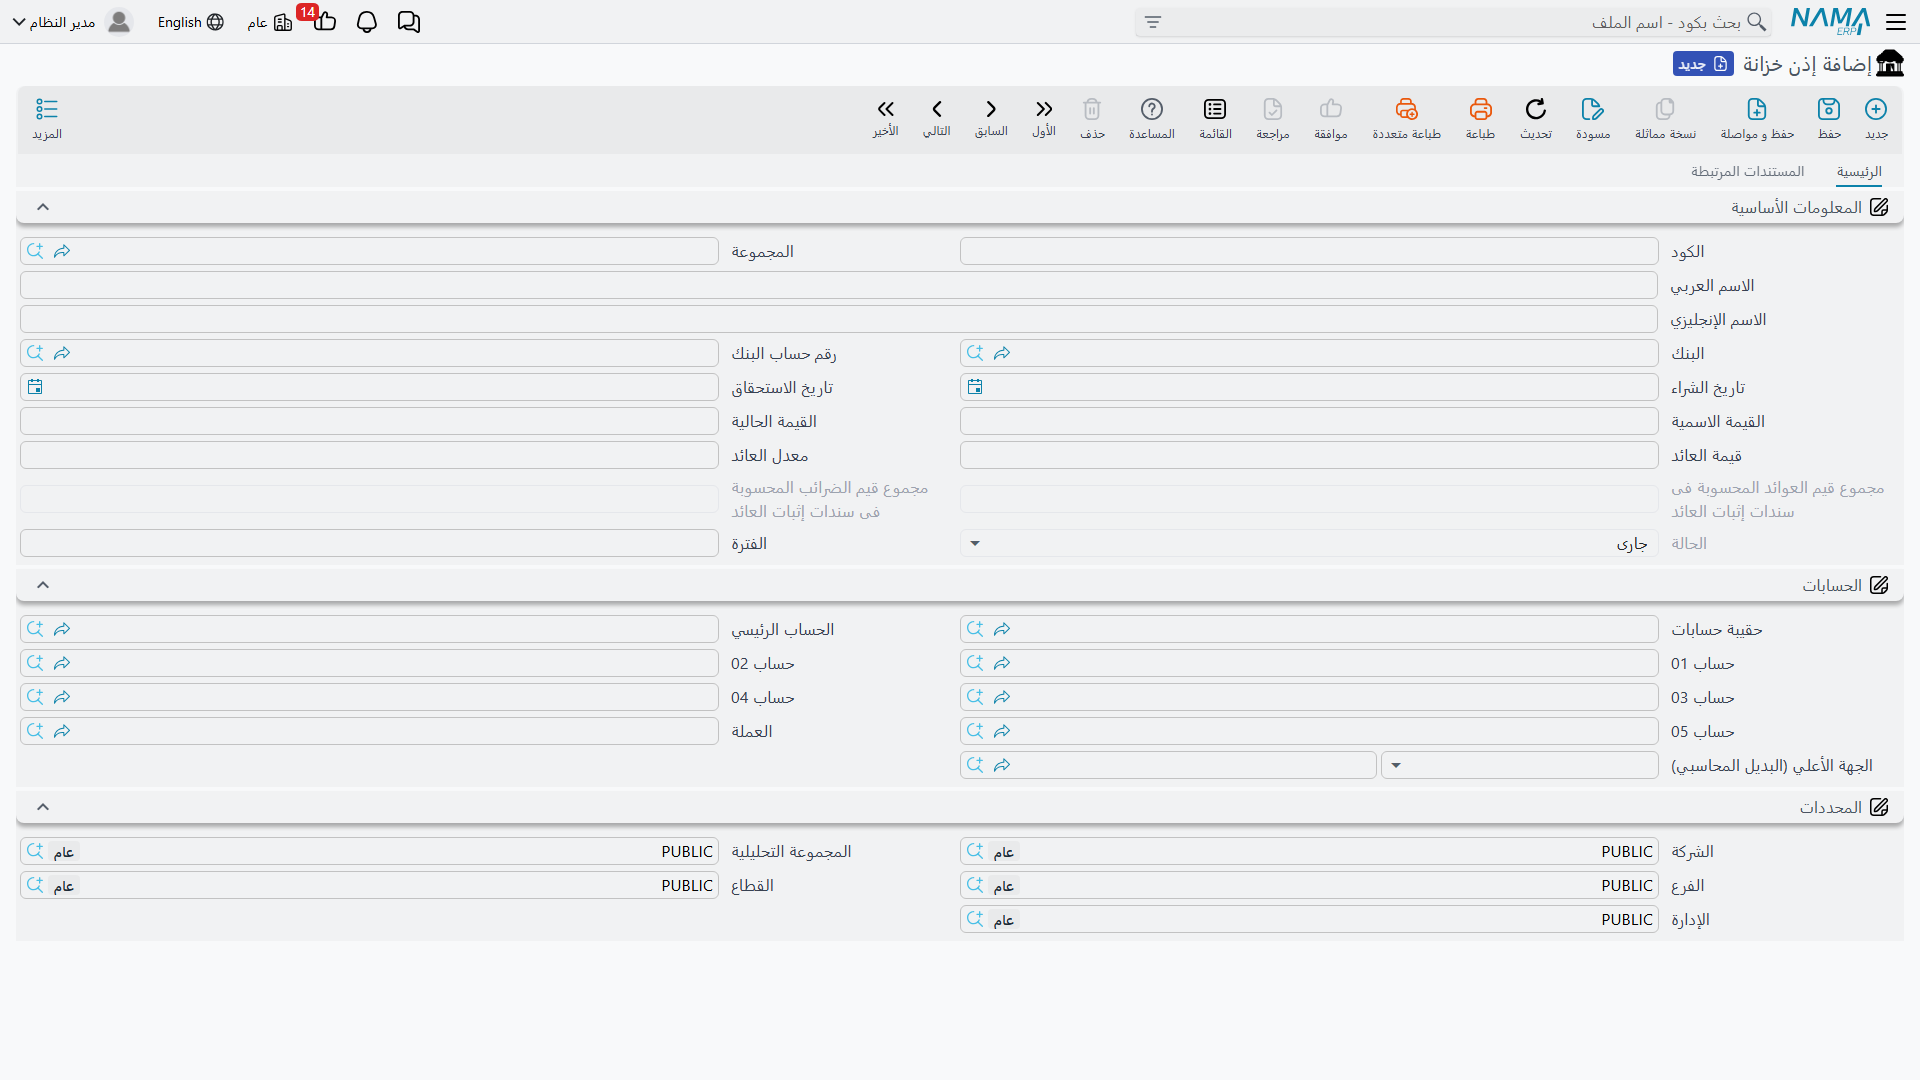Click the موافقة (Approve) thumbs-up icon
This screenshot has width=1920, height=1080.
pos(1330,109)
